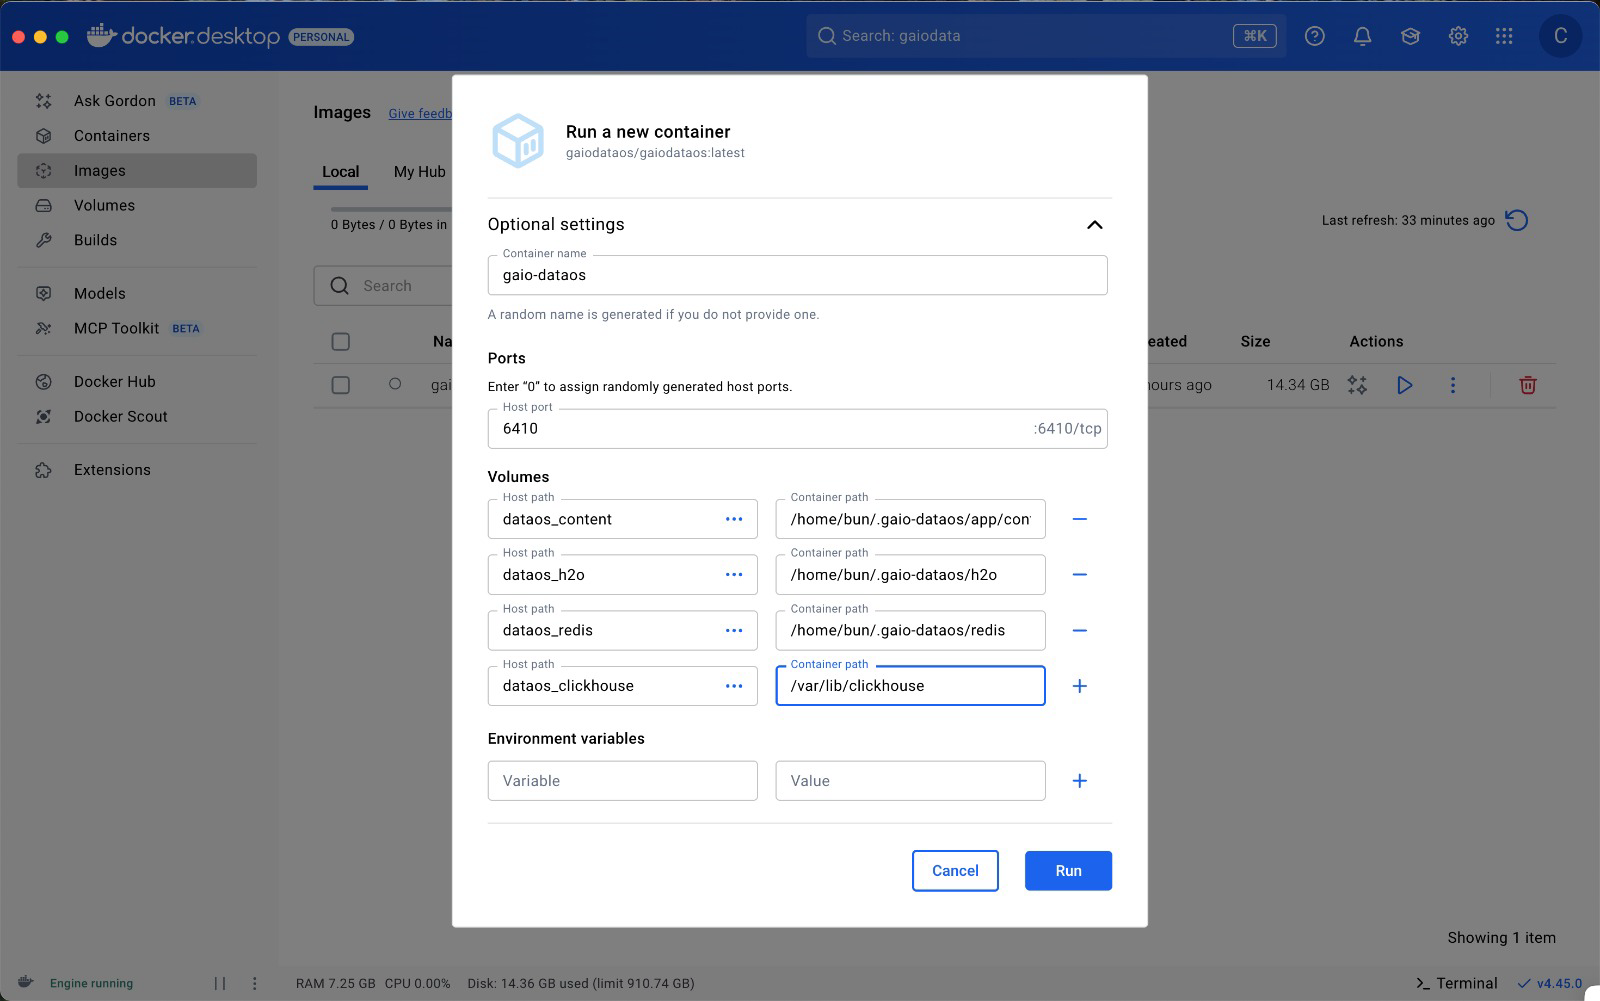
Task: Click the notifications bell icon
Action: pos(1362,36)
